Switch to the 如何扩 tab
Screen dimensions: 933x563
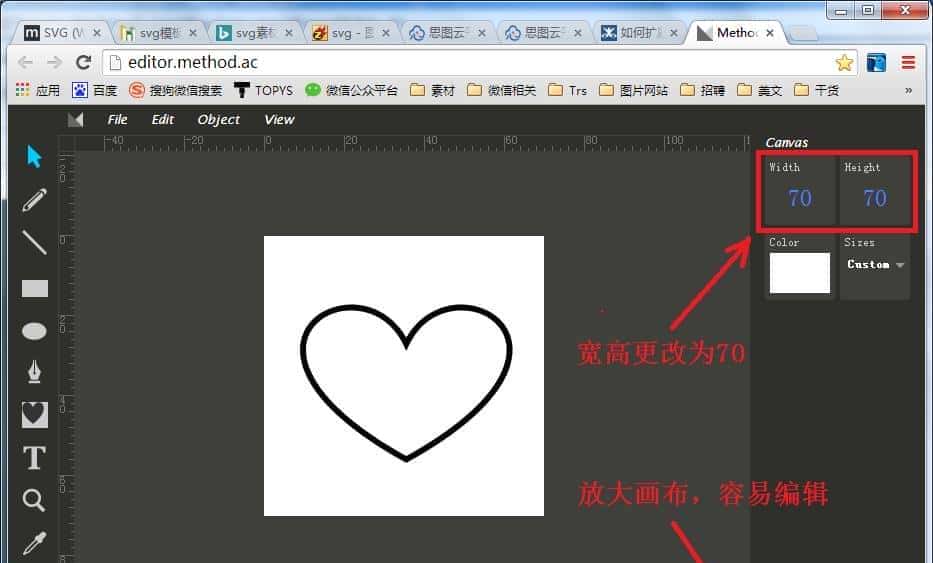[x=637, y=33]
